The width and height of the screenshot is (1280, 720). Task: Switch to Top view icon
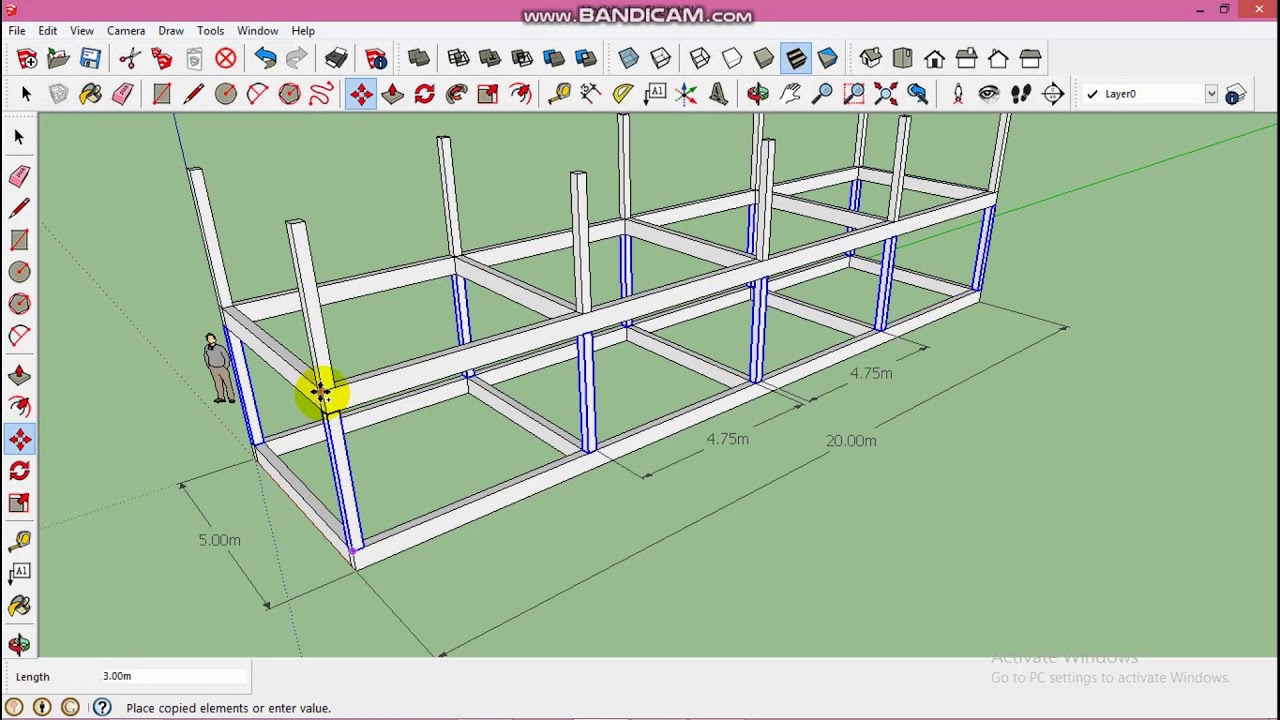point(903,58)
